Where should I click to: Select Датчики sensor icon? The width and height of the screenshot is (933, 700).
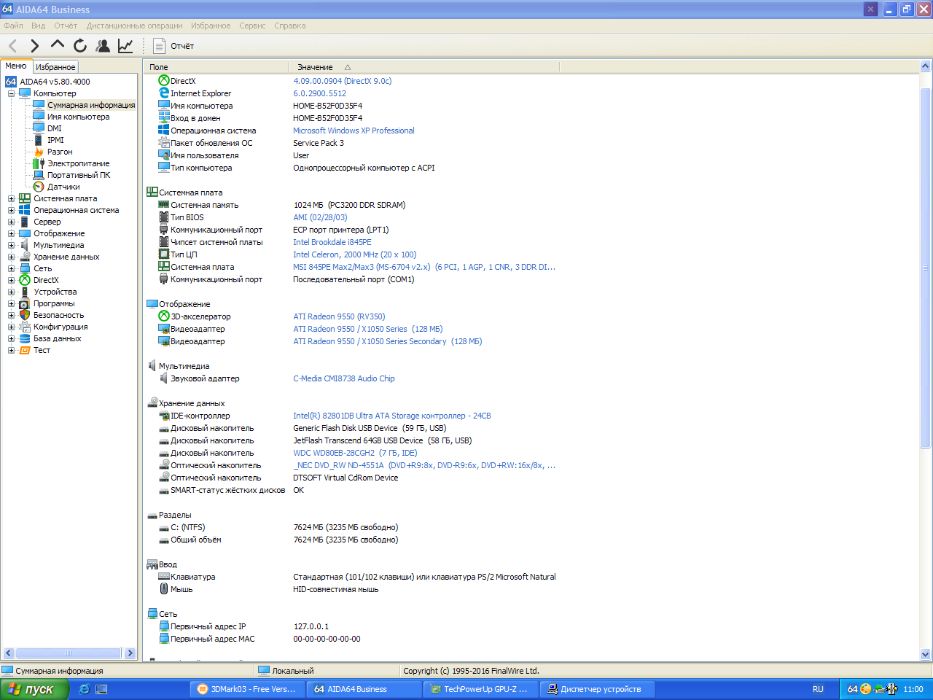pos(39,187)
